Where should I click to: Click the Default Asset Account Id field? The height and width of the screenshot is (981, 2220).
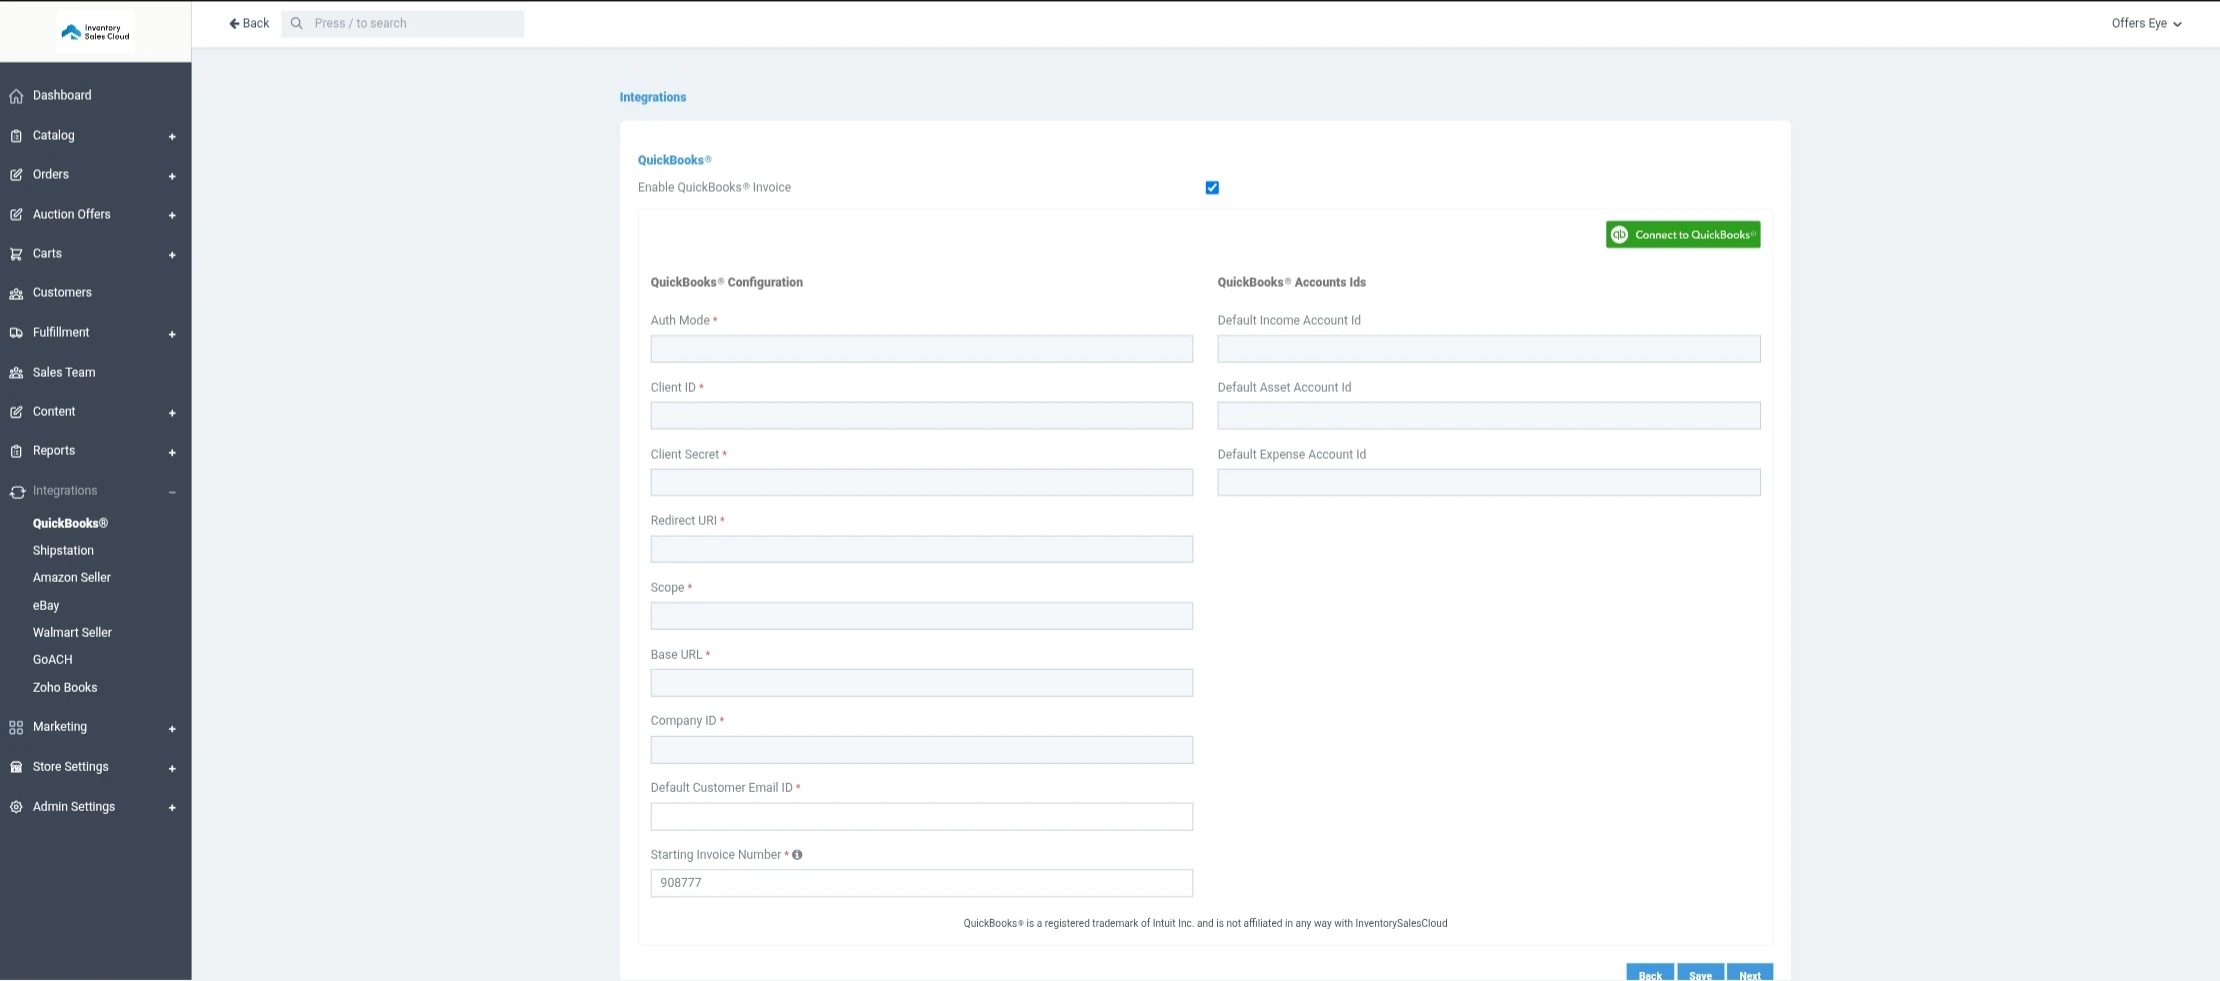point(1489,416)
